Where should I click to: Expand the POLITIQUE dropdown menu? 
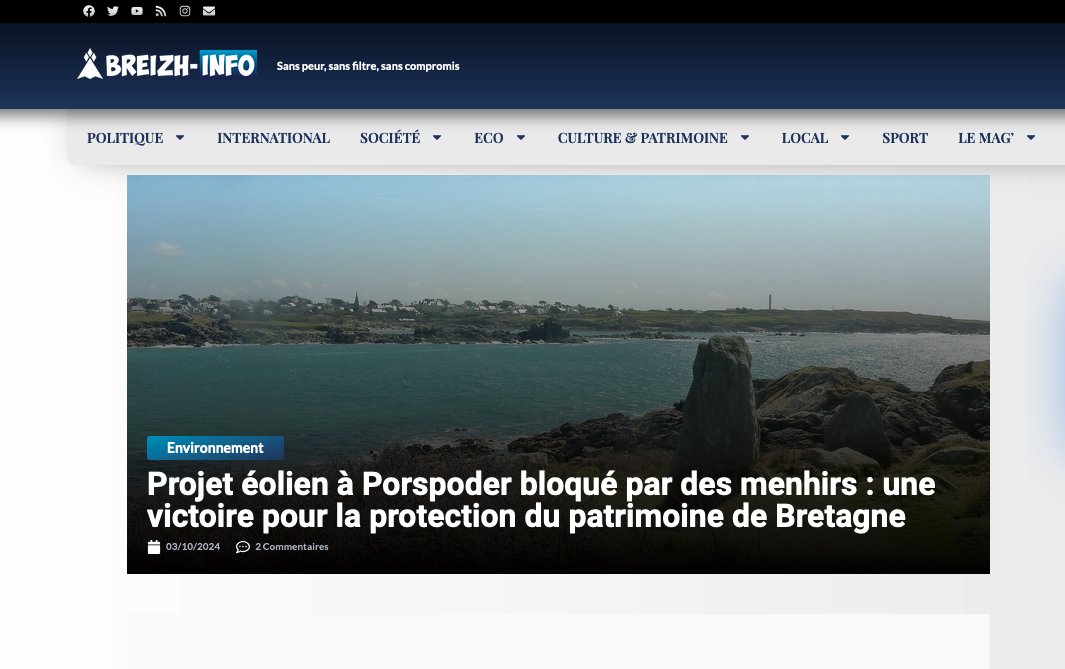[179, 138]
